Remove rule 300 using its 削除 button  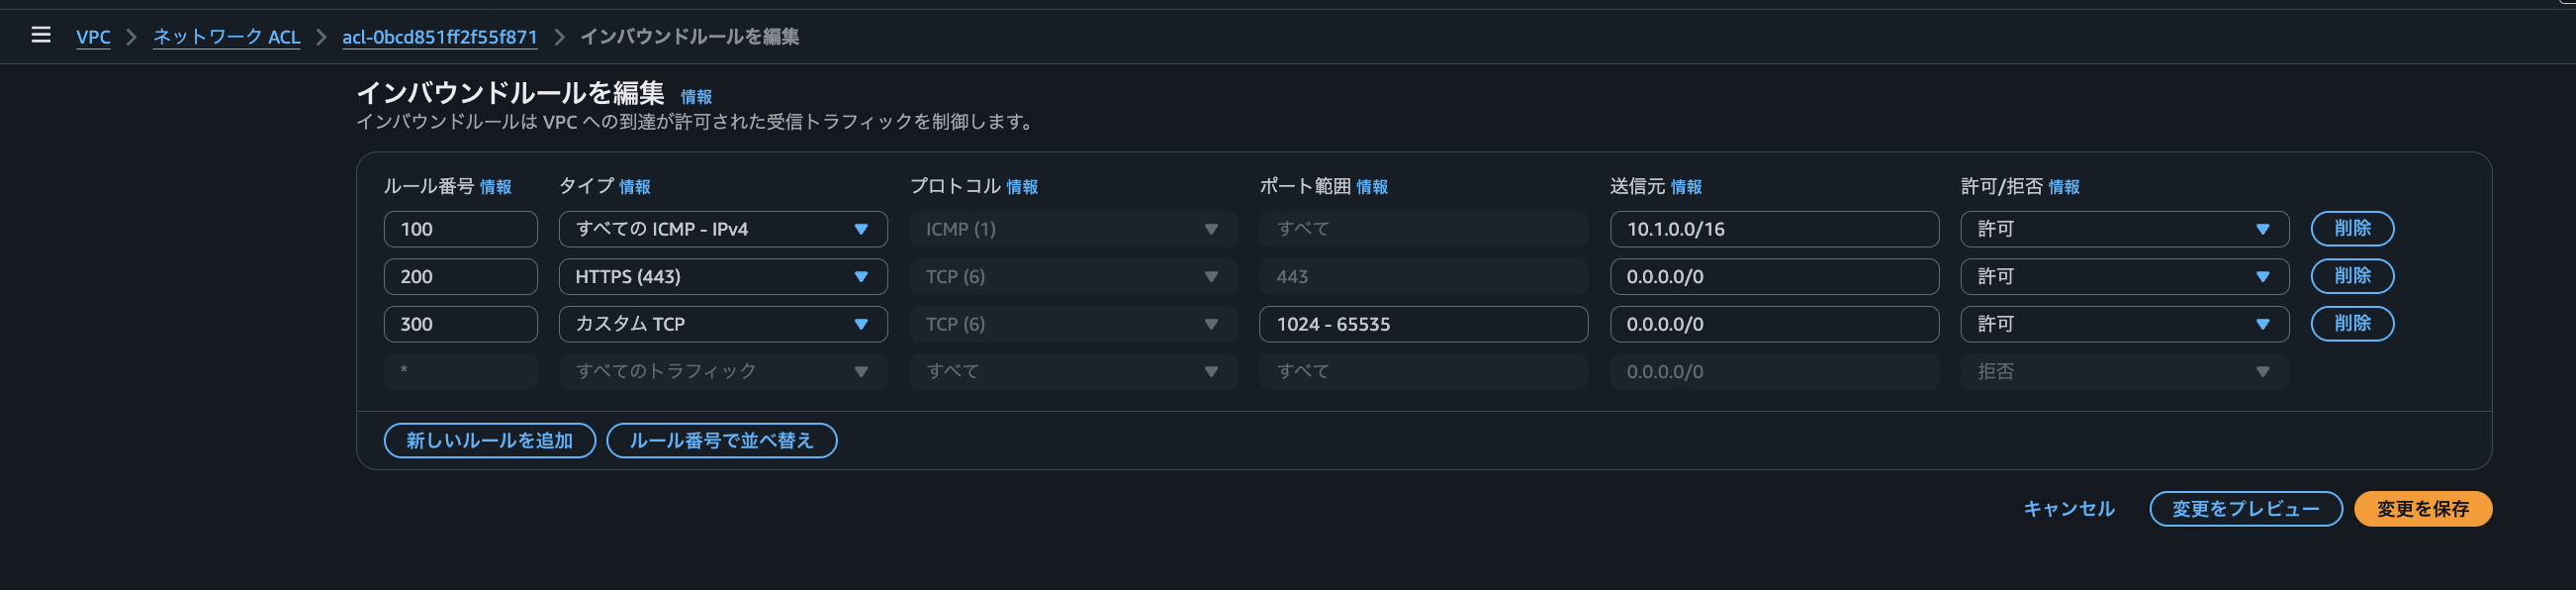coord(2351,323)
